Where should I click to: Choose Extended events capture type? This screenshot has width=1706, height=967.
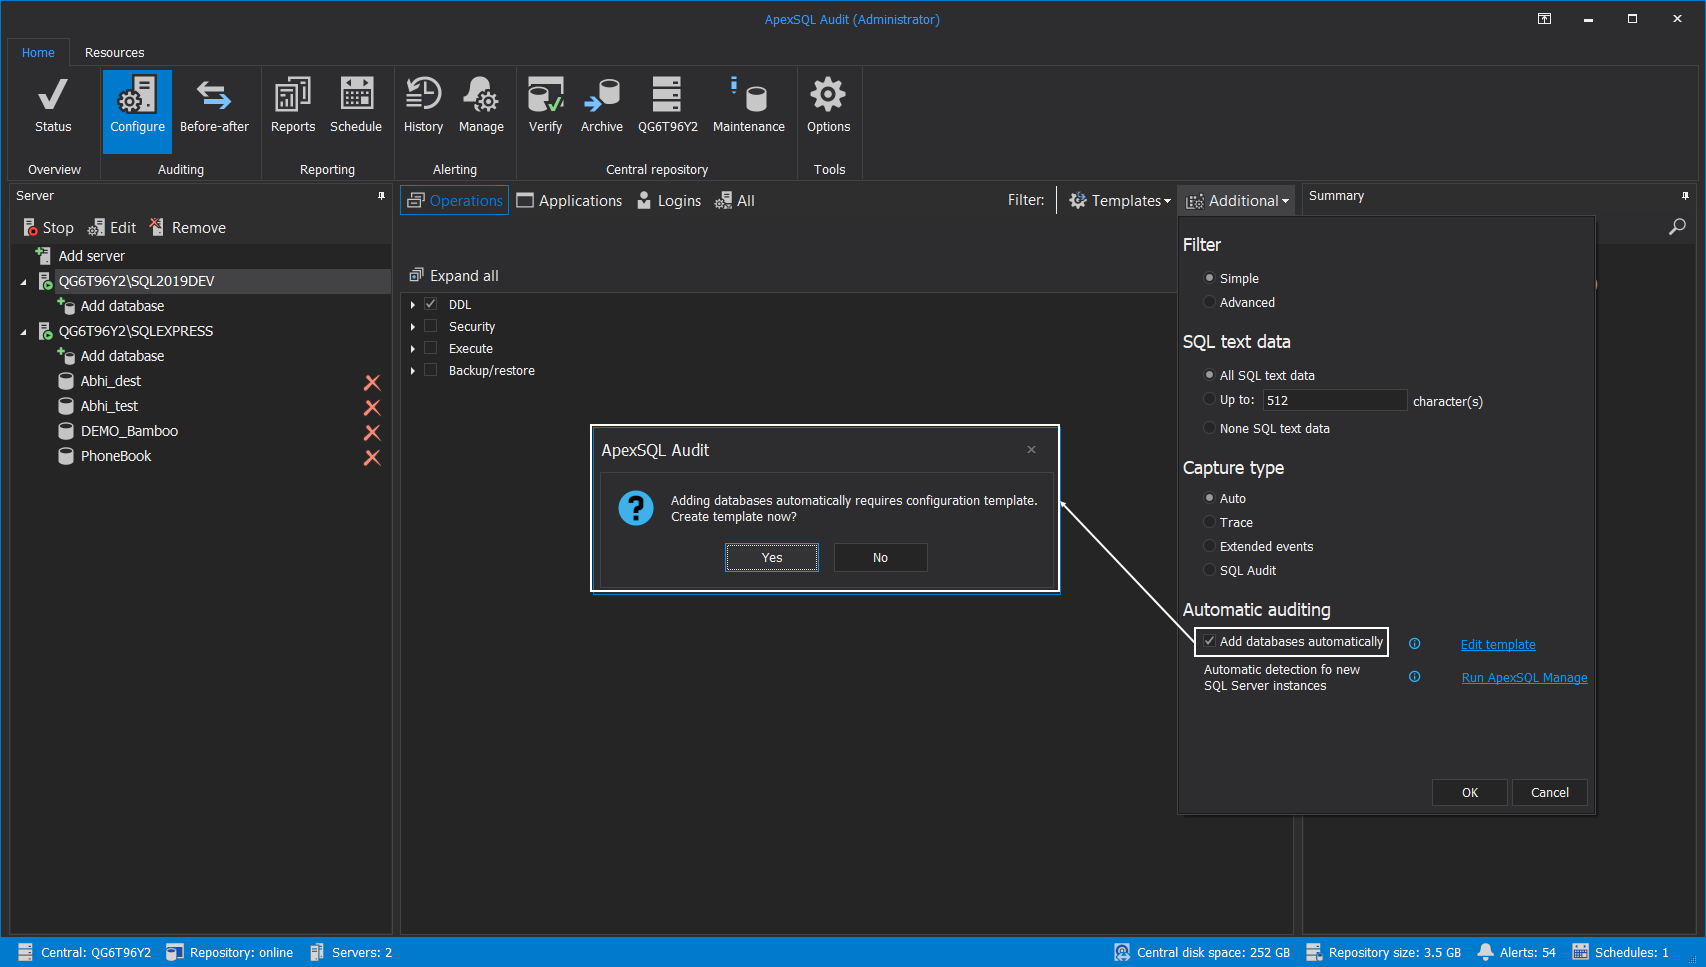(1209, 546)
